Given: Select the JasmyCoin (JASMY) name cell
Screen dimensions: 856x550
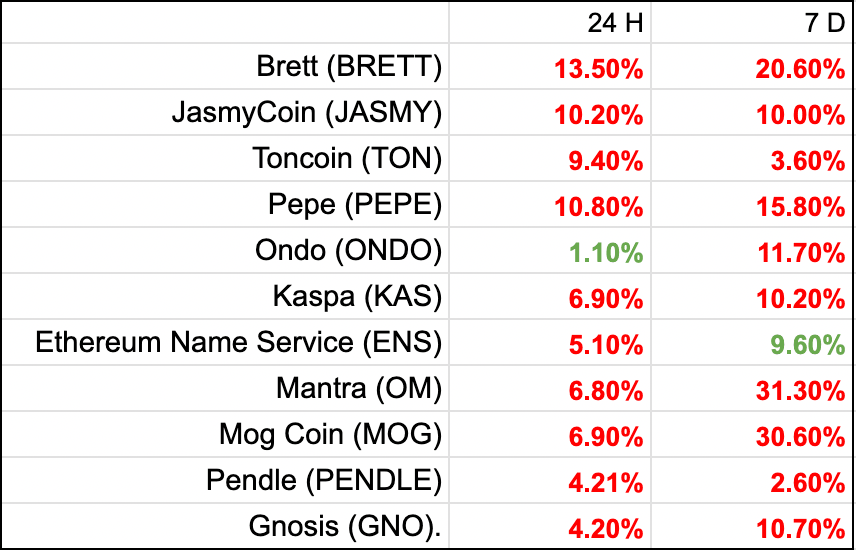Looking at the screenshot, I should 306,114.
